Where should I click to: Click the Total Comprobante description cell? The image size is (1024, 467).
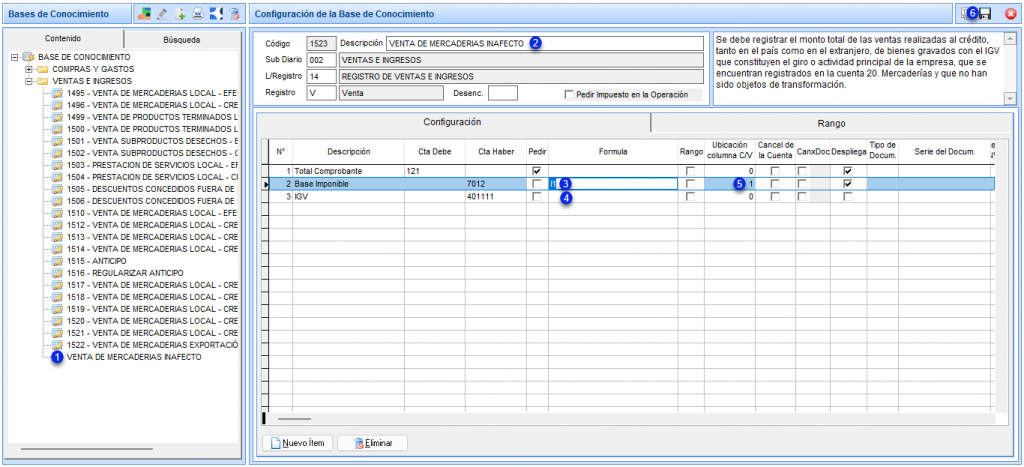[x=348, y=170]
